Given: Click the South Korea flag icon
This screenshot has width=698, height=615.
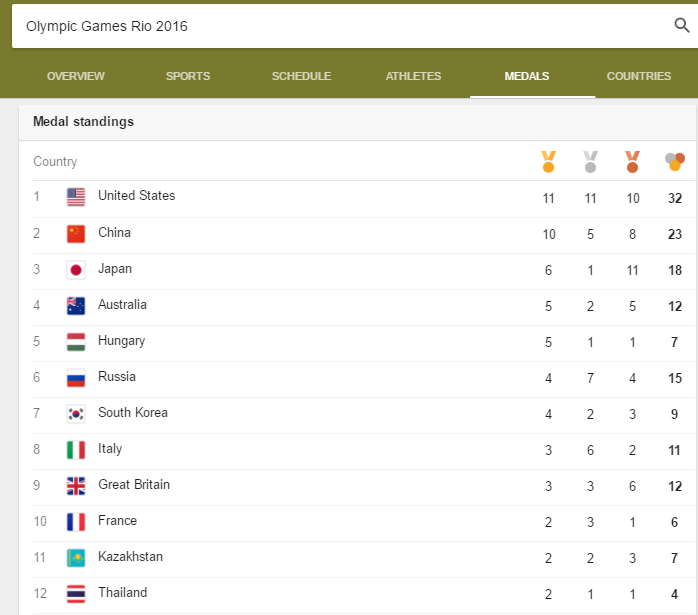Looking at the screenshot, I should point(76,413).
